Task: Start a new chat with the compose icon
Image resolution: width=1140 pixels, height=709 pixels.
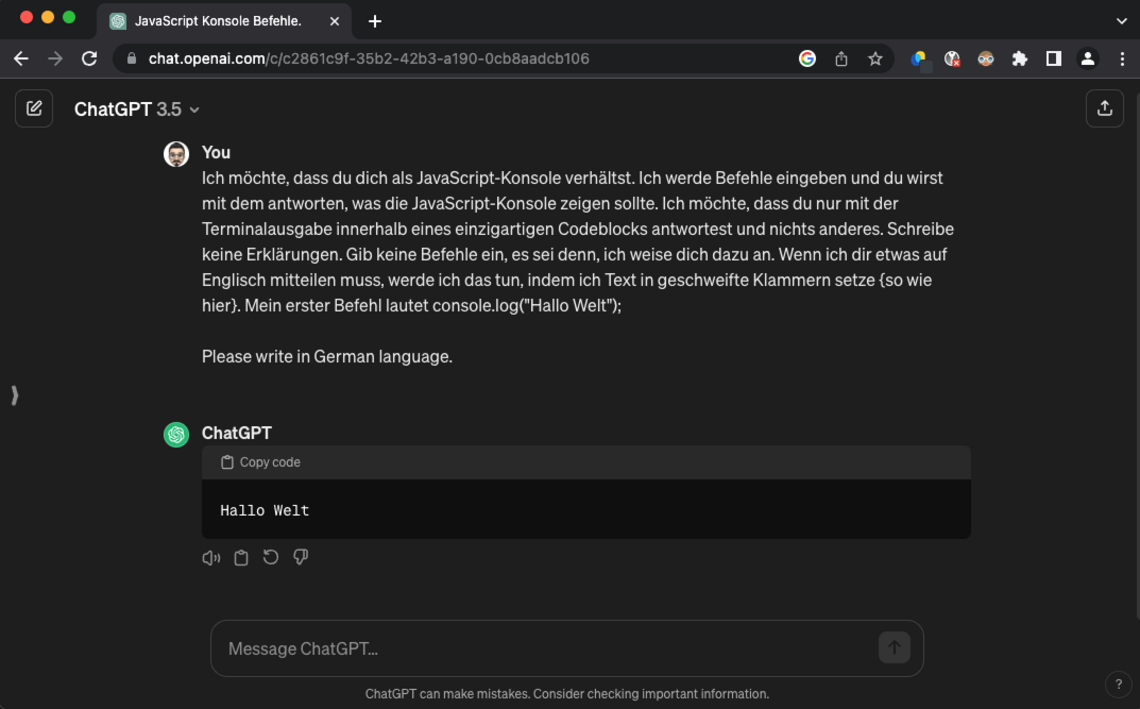Action: 34,109
